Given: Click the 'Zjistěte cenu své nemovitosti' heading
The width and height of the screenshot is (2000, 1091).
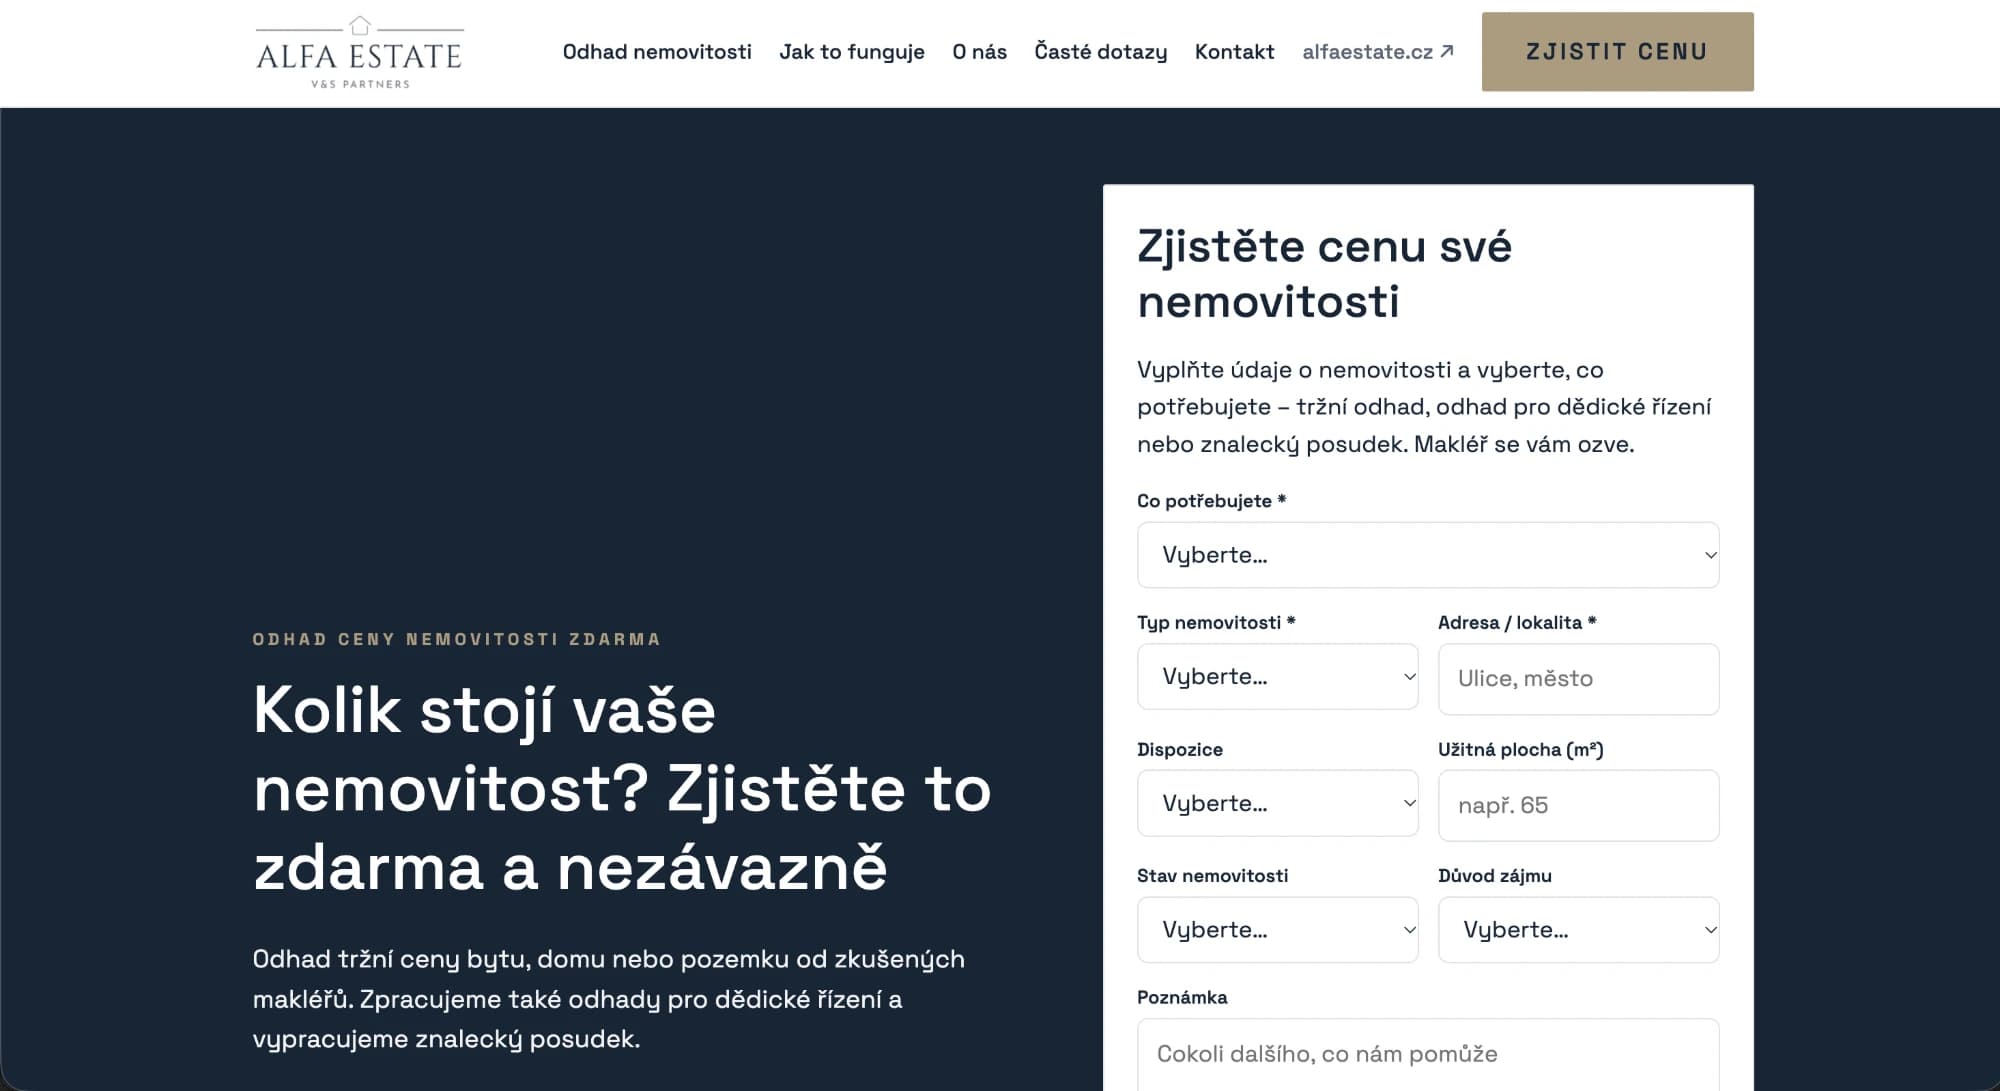Looking at the screenshot, I should click(1324, 274).
